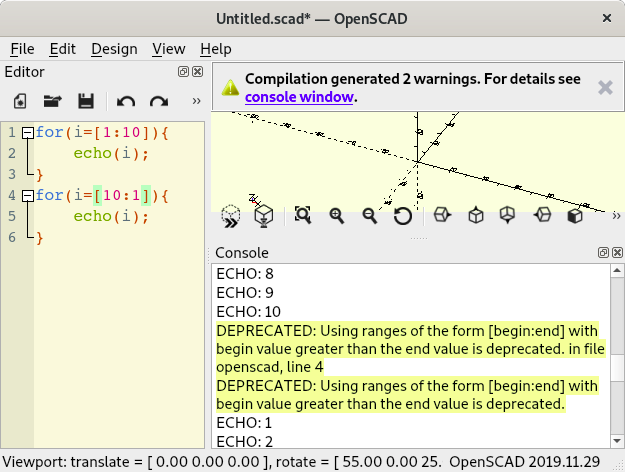Image resolution: width=625 pixels, height=472 pixels.
Task: Save the file with the floppy disk icon
Action: click(x=86, y=101)
